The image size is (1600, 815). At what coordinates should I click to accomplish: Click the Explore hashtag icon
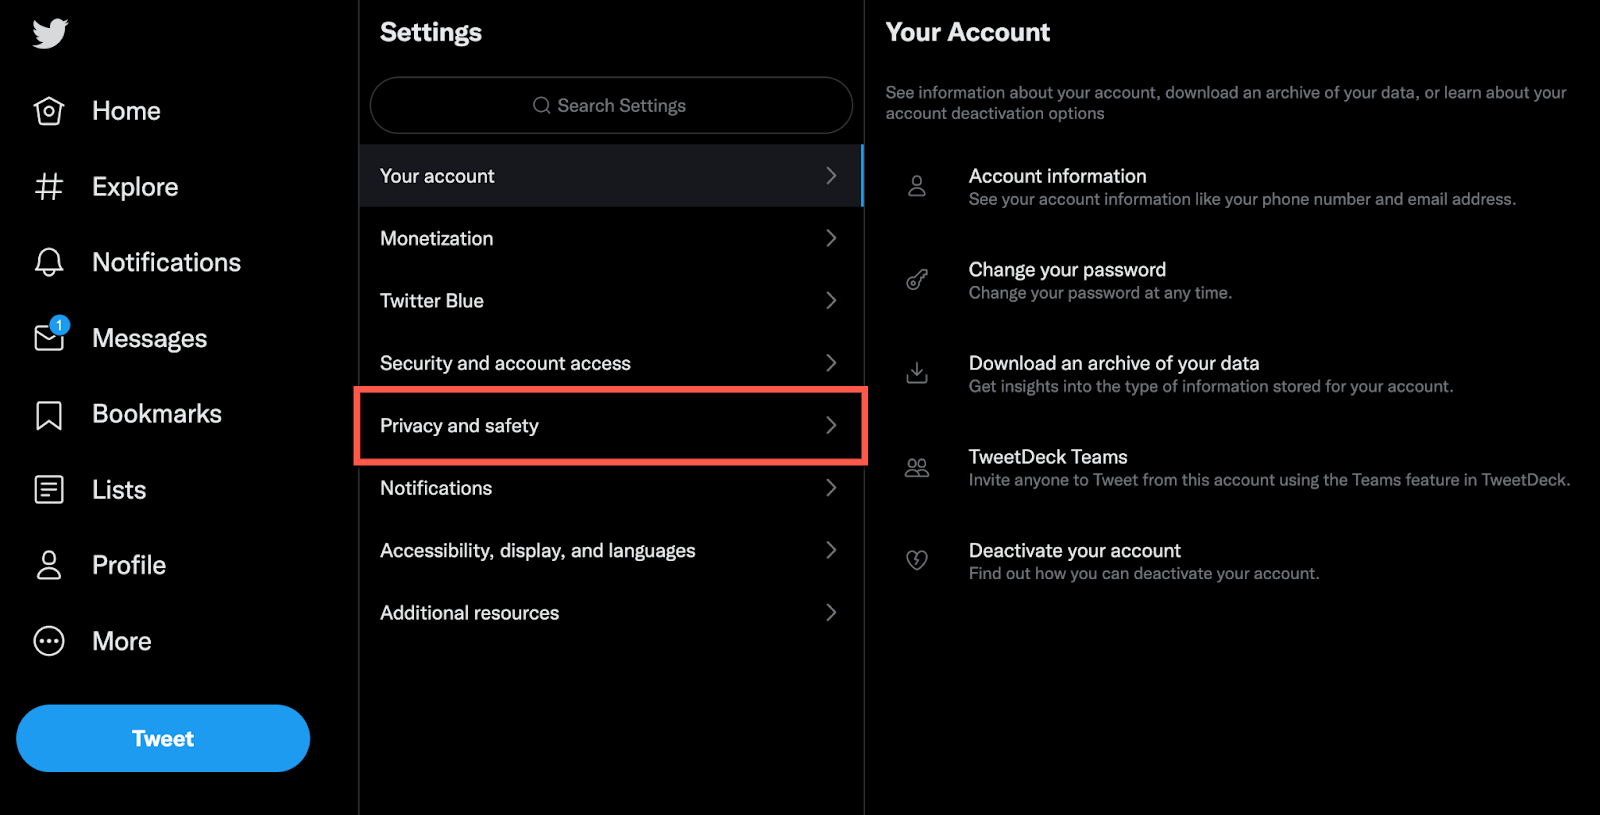tap(49, 187)
